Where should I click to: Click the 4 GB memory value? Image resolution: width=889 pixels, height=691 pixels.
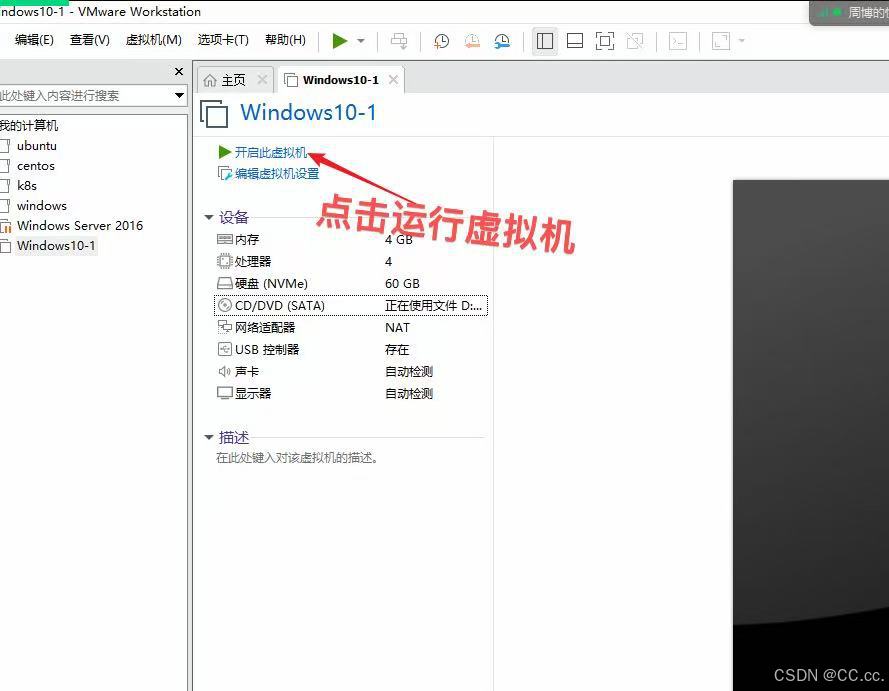(399, 239)
